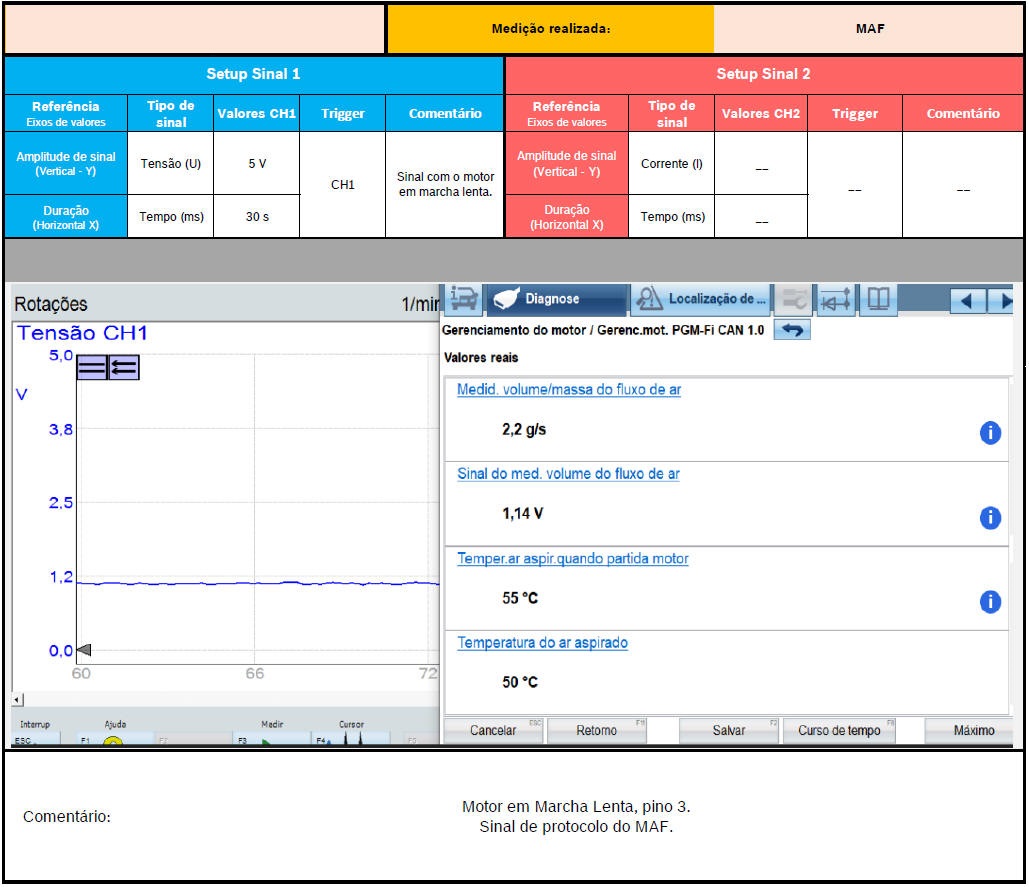Image resolution: width=1029 pixels, height=887 pixels.
Task: Click the back arrow beside PGM-Fi CAN 1.0
Action: tap(792, 330)
